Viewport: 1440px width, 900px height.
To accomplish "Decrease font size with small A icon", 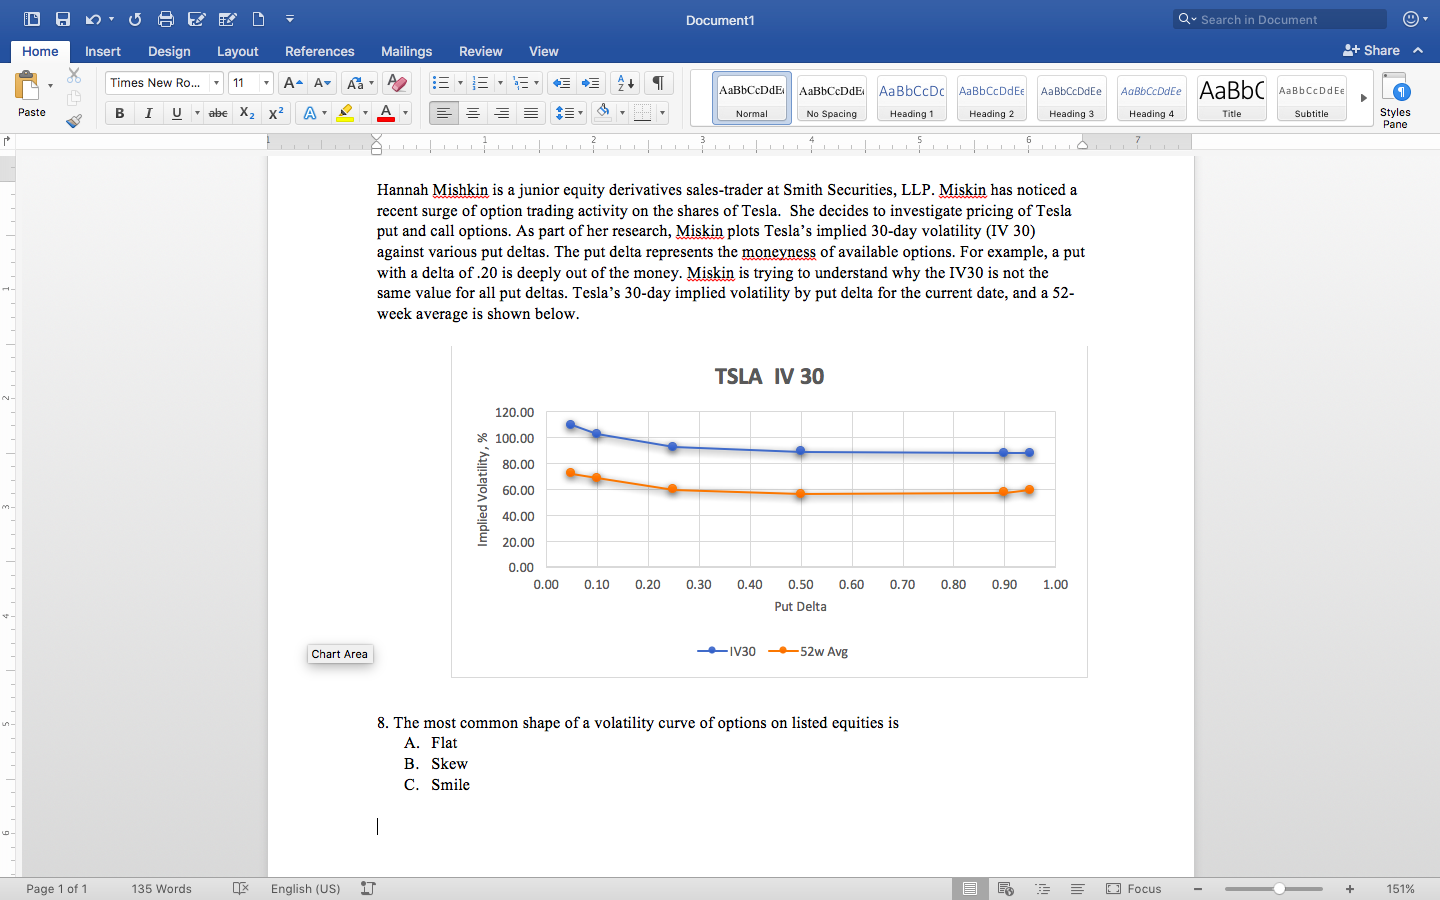I will point(322,83).
